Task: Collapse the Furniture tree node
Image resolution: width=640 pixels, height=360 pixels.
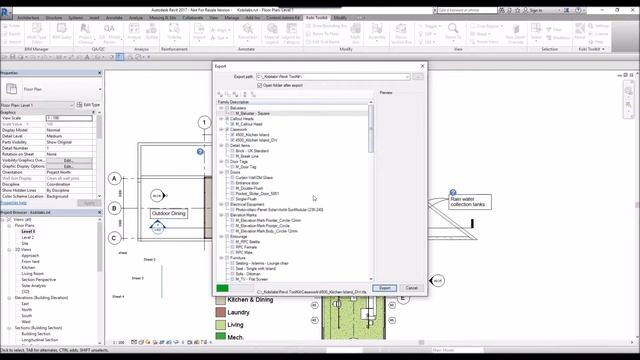Action: pos(221,258)
